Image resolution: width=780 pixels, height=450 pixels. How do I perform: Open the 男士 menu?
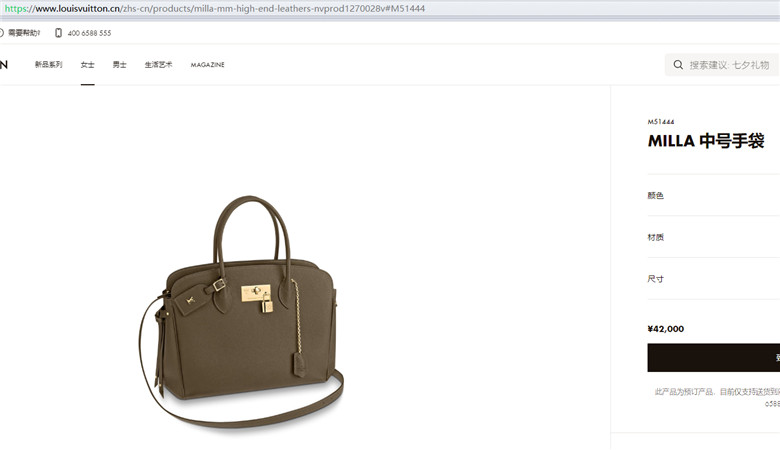pos(119,65)
